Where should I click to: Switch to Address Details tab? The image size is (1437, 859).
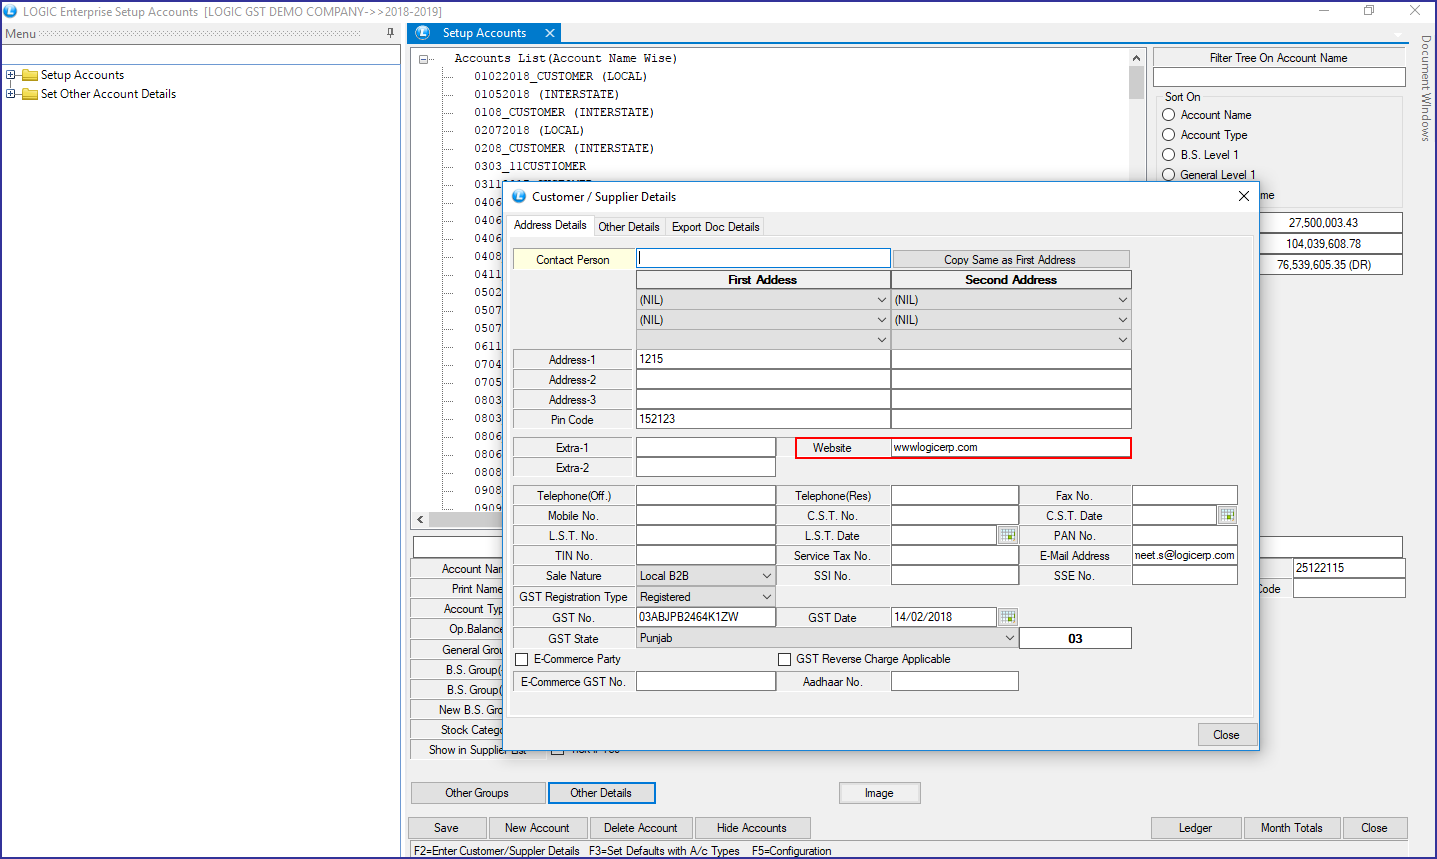[550, 226]
